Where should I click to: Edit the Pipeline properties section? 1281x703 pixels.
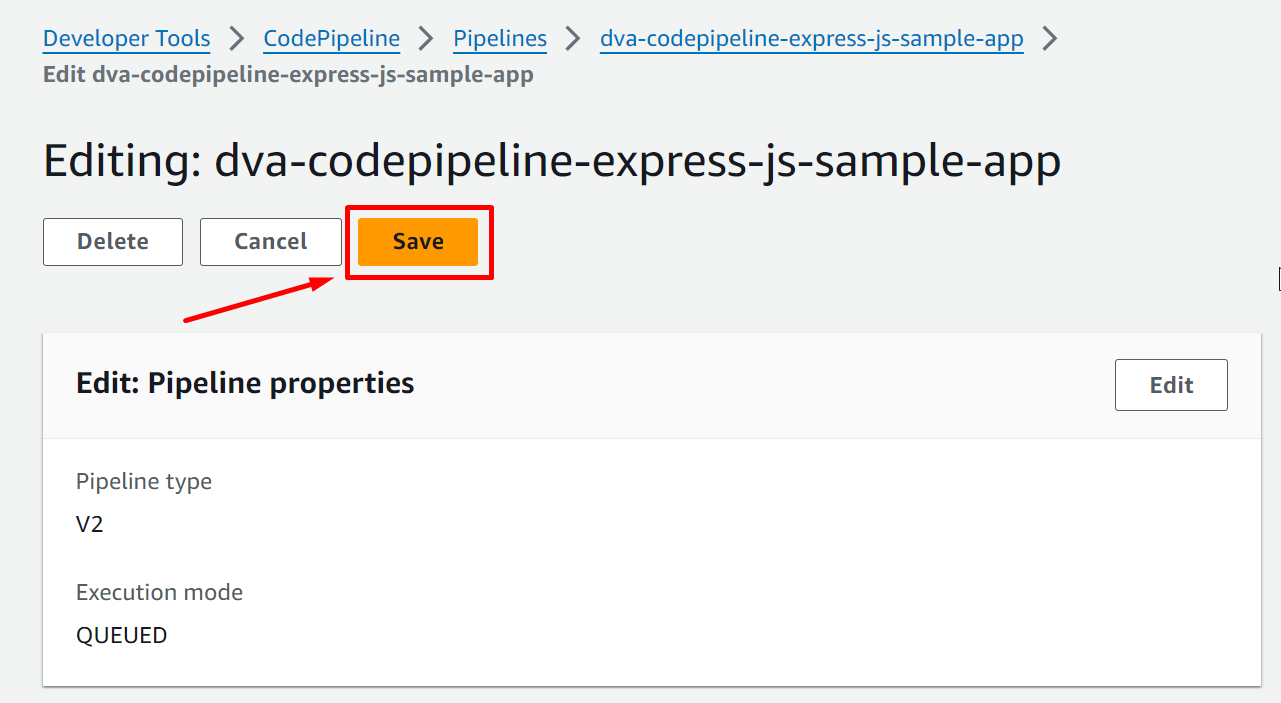1170,385
